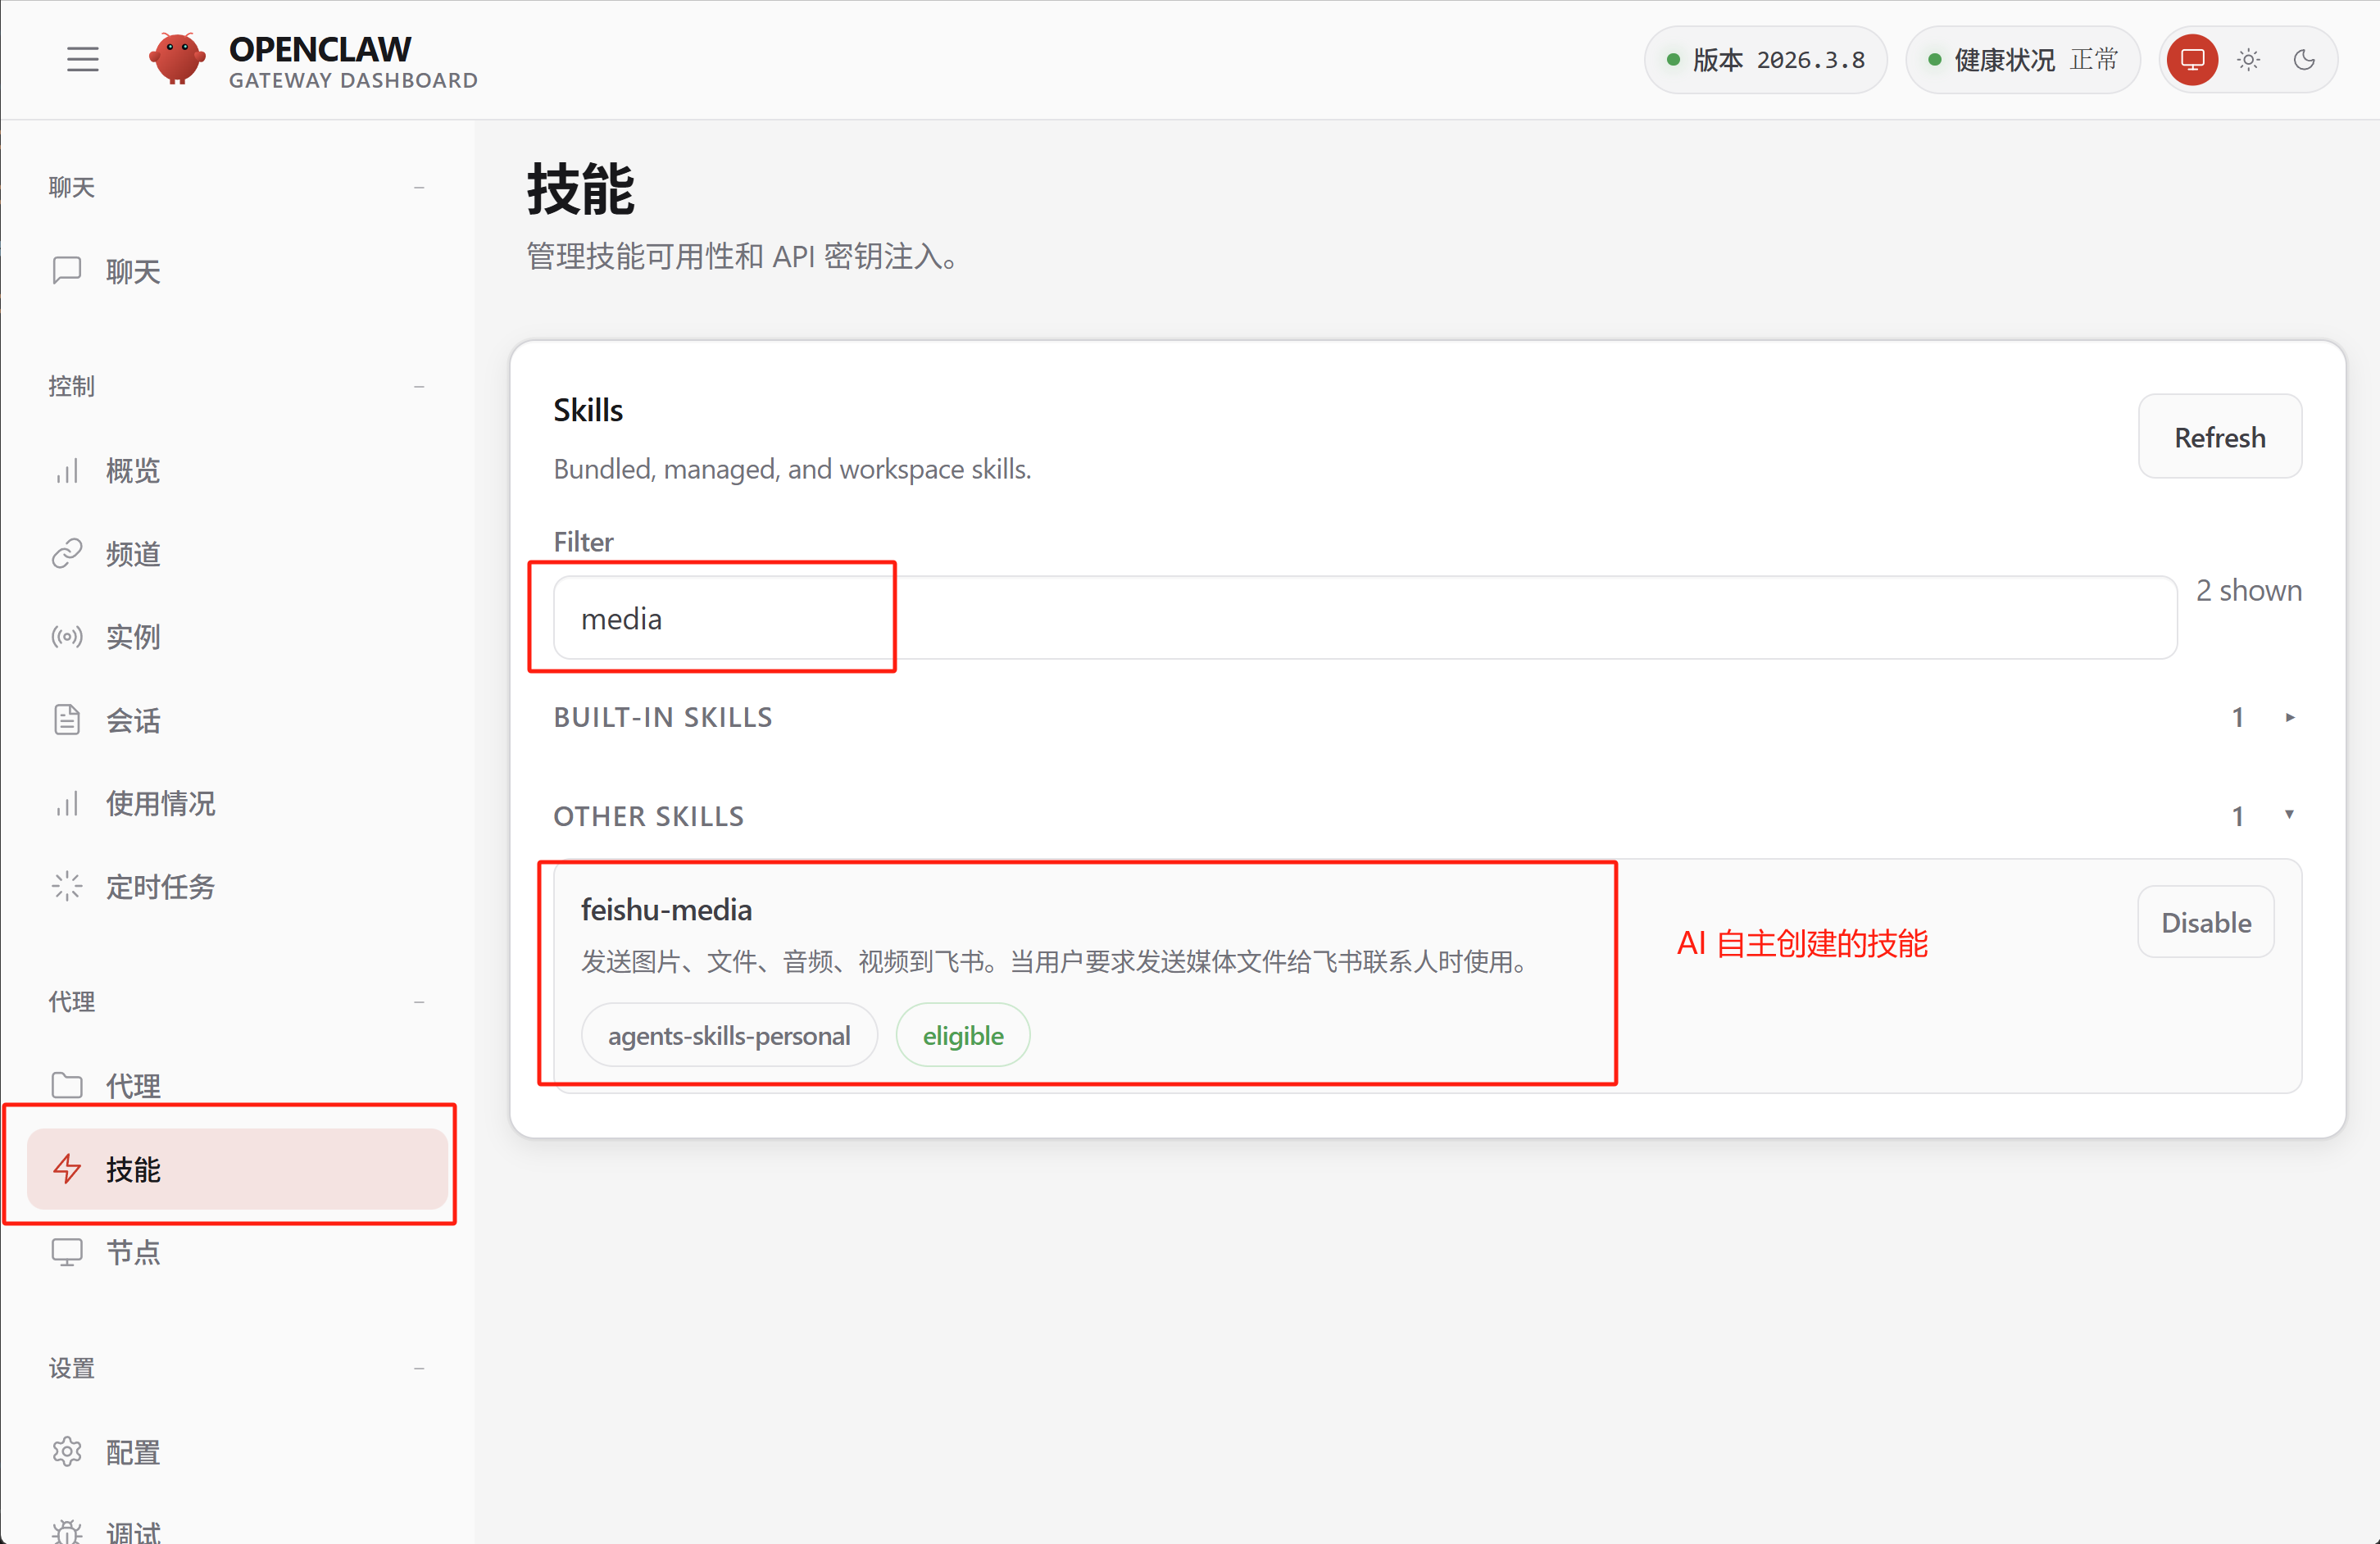The width and height of the screenshot is (2380, 1544).
Task: Collapse the OTHER SKILLS section
Action: 2289,815
